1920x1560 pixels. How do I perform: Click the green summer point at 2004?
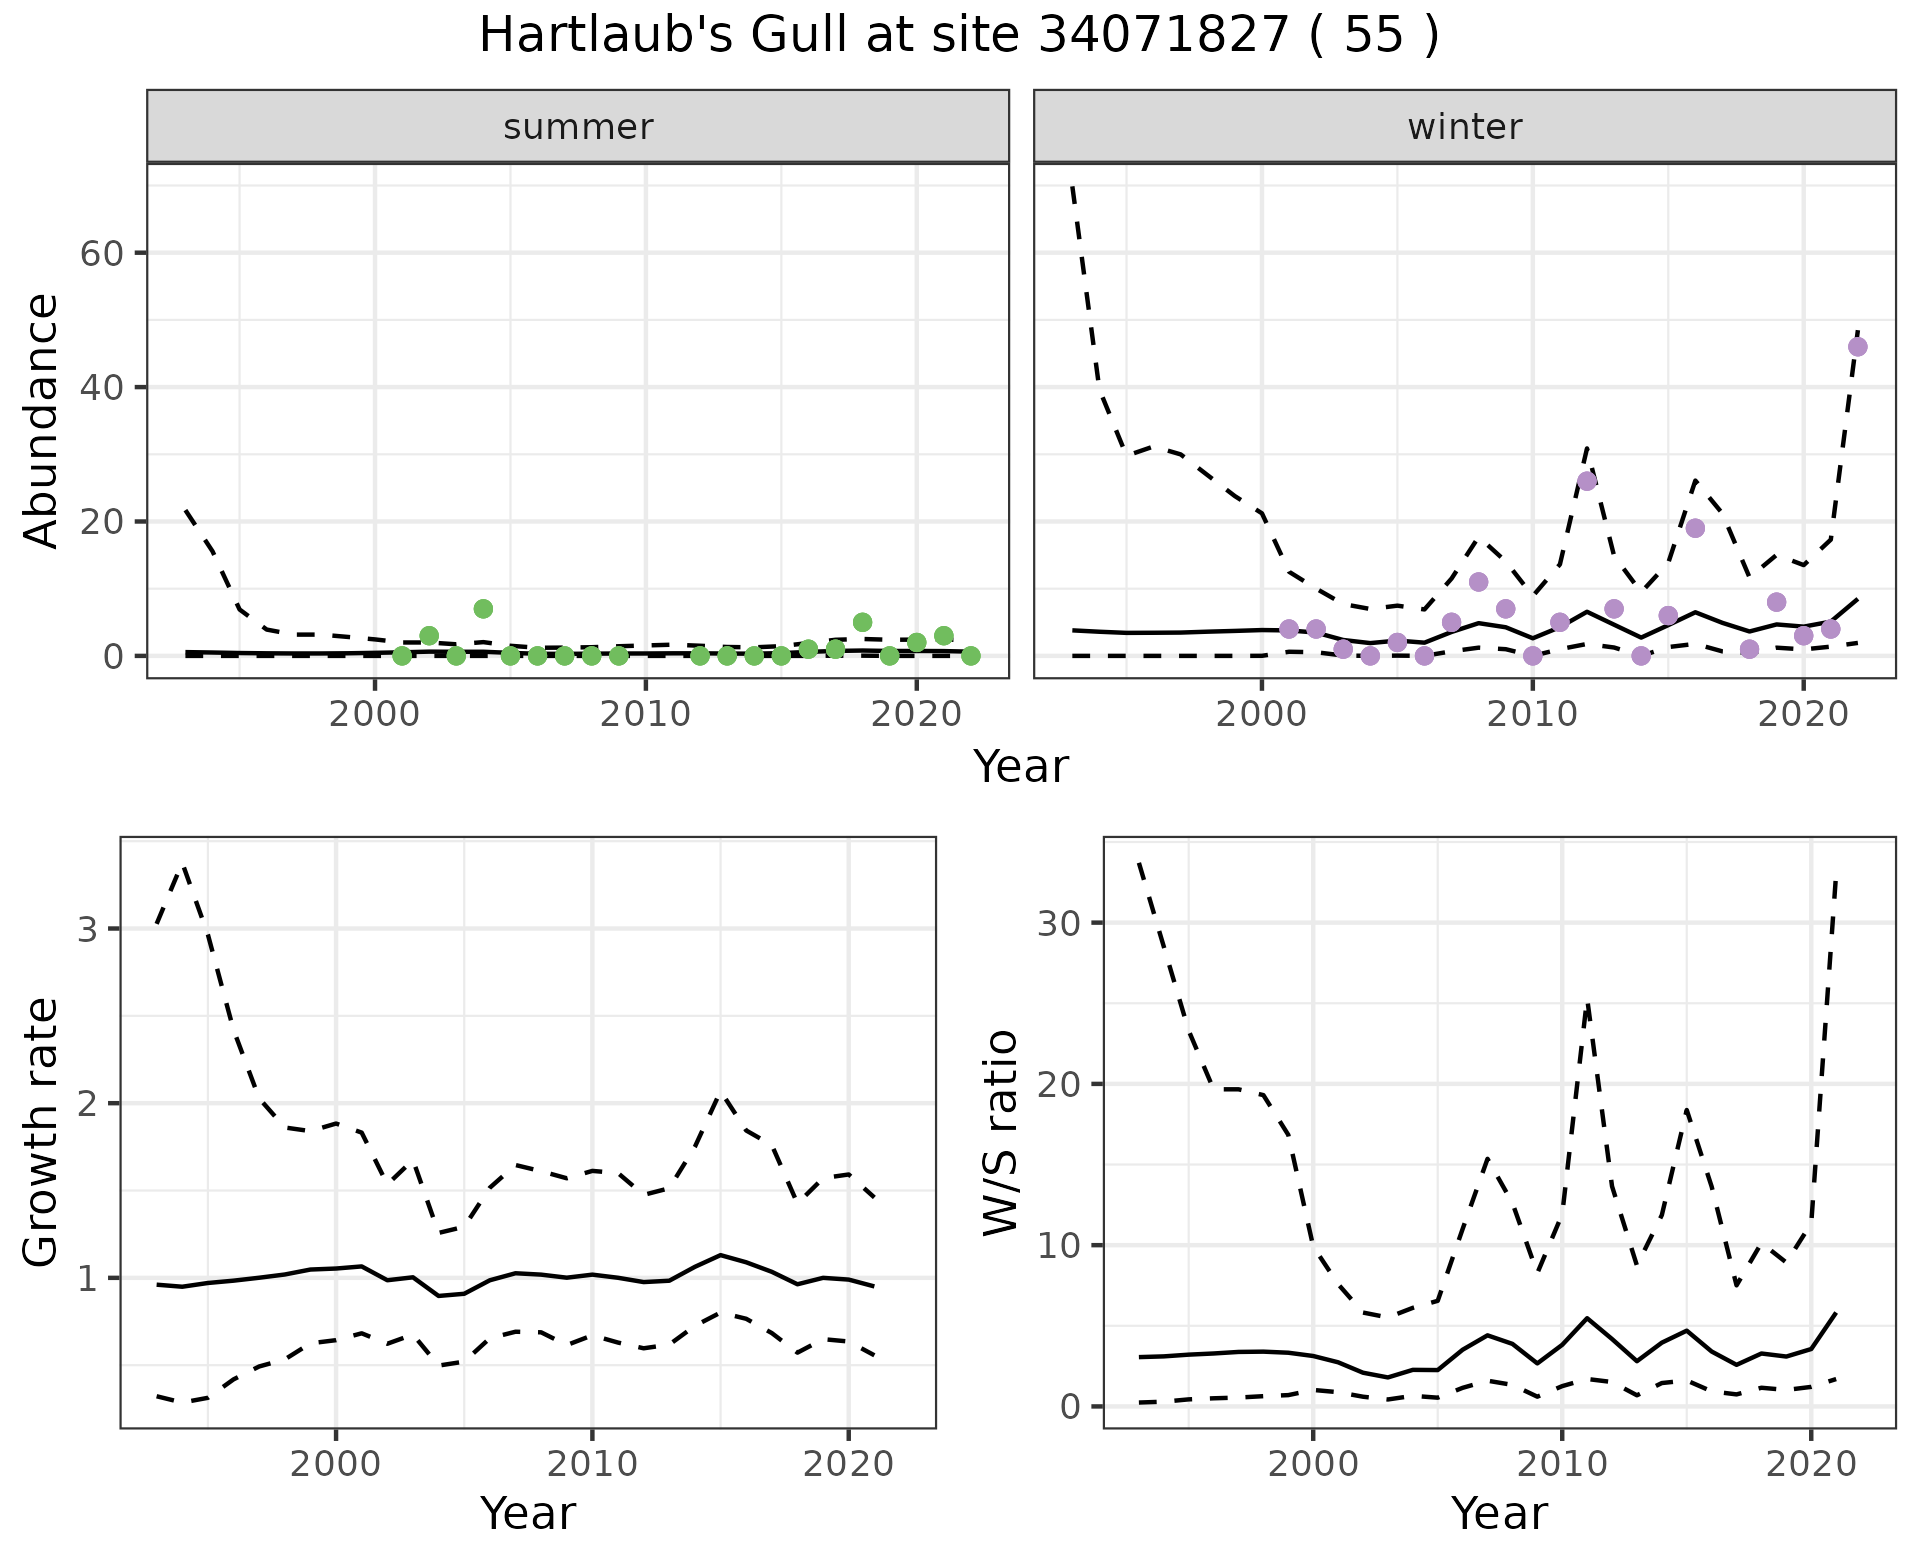click(483, 609)
